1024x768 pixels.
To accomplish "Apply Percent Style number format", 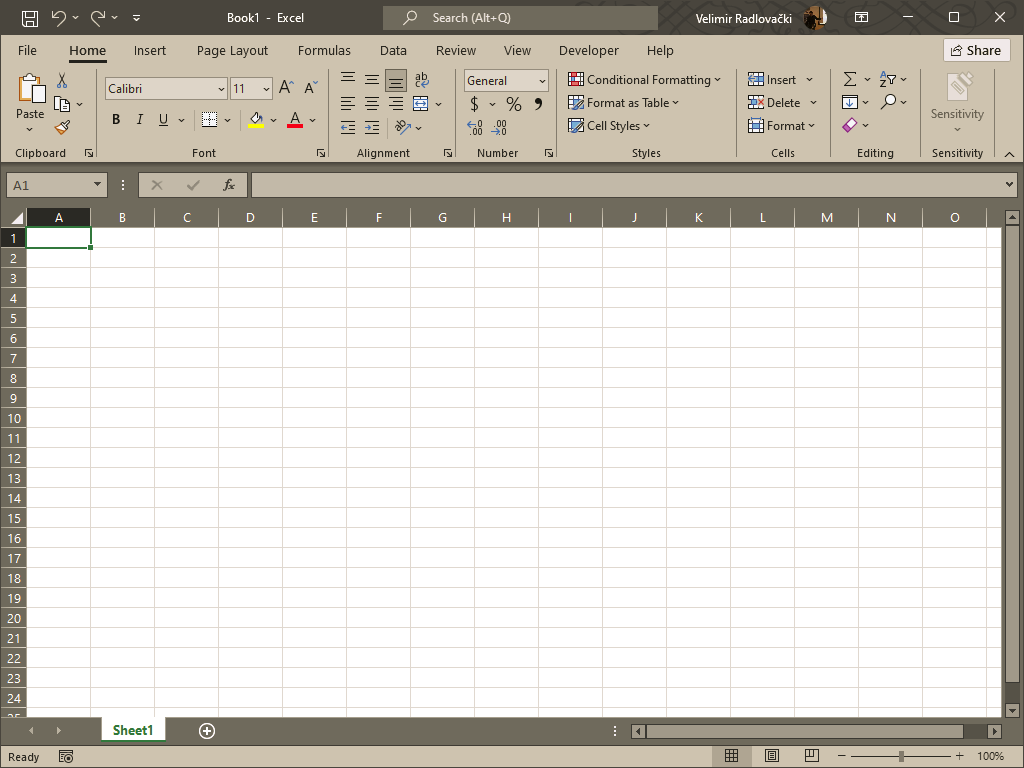I will click(x=513, y=104).
